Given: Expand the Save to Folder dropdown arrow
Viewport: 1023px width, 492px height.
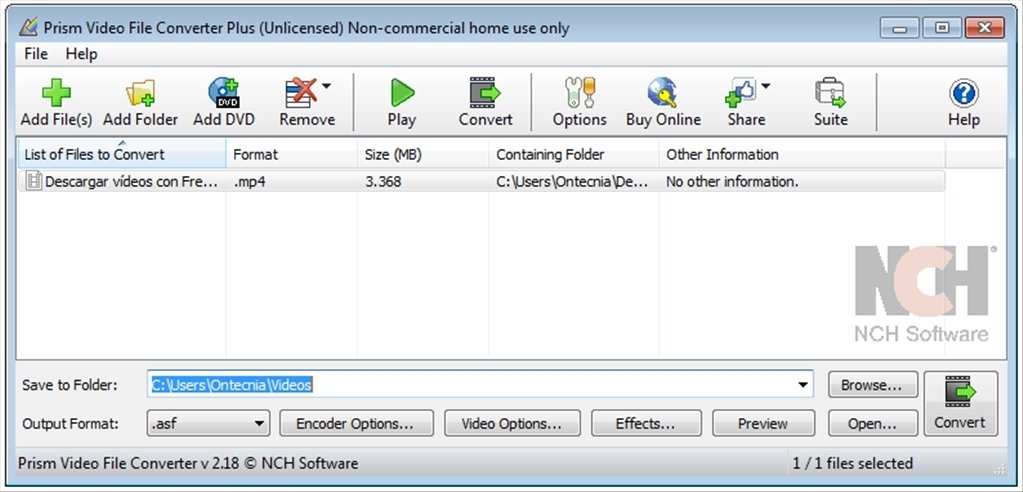Looking at the screenshot, I should [803, 385].
